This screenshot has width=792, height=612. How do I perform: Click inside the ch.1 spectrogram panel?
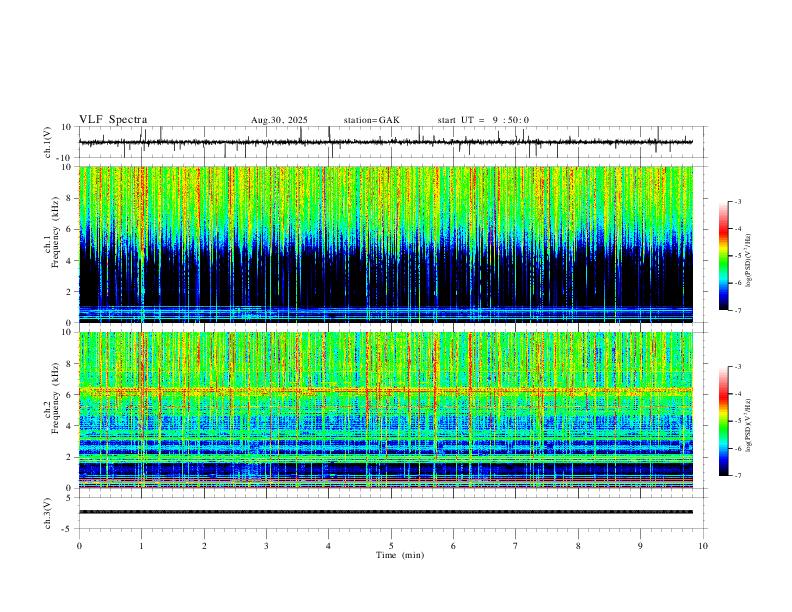point(386,244)
